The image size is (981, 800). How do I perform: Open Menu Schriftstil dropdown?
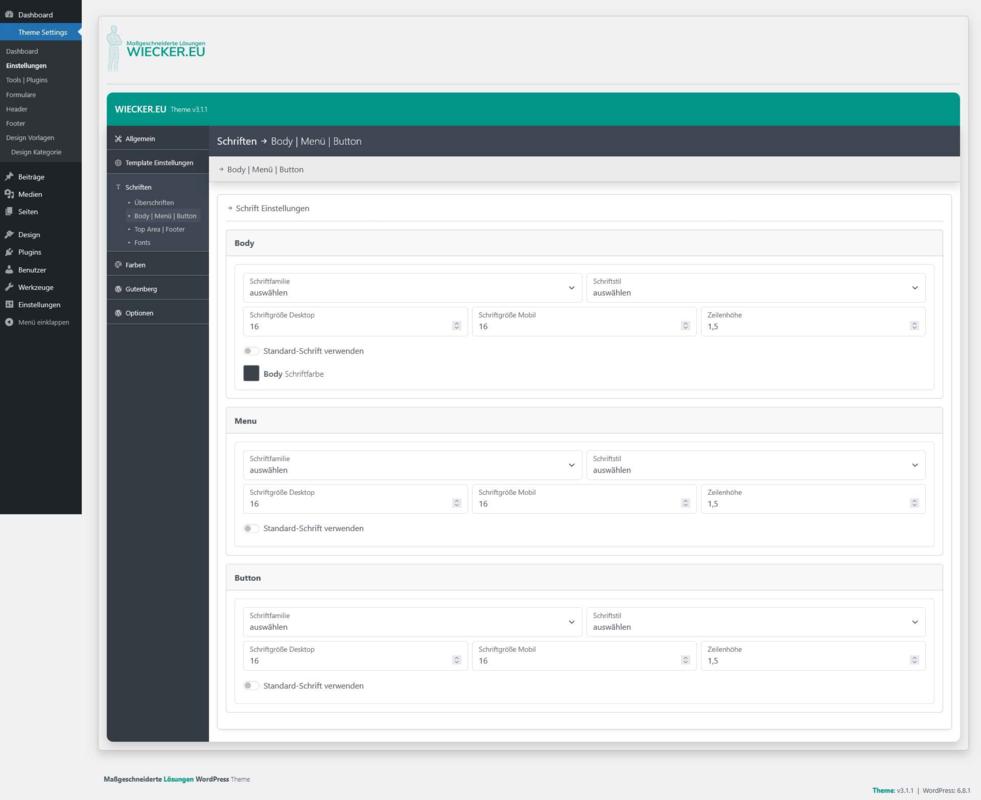[x=756, y=465]
